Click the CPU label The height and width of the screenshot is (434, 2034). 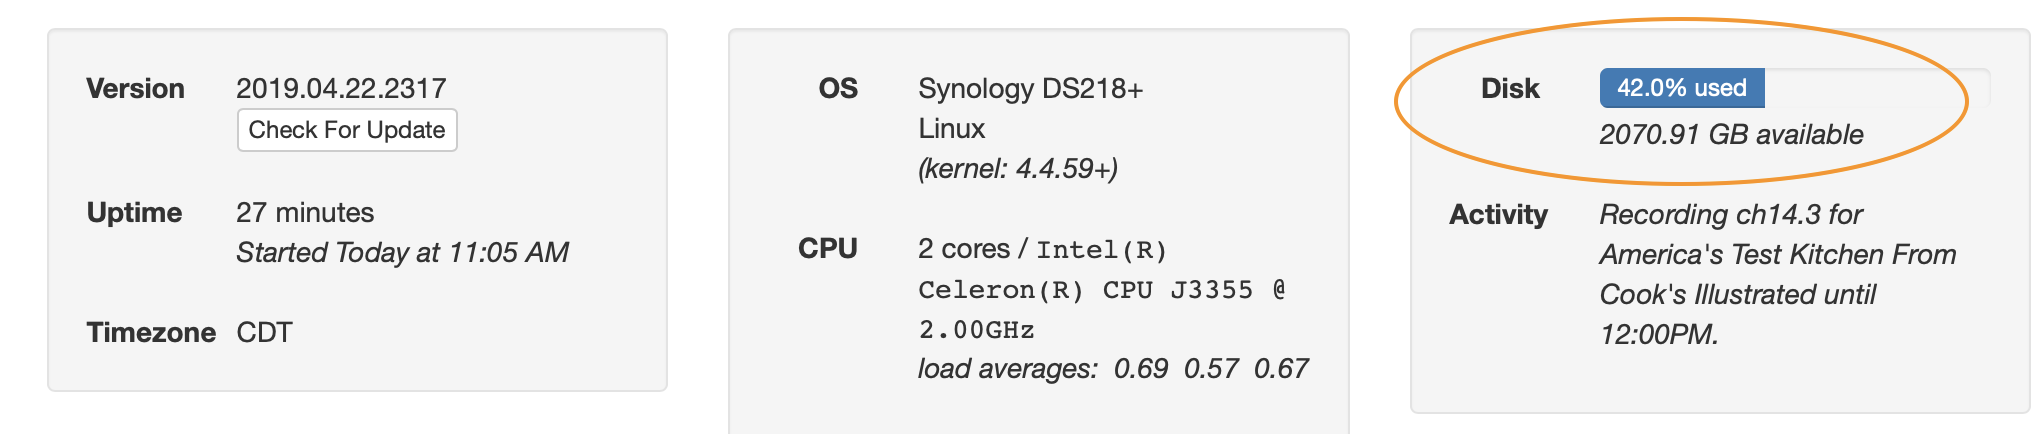827,248
